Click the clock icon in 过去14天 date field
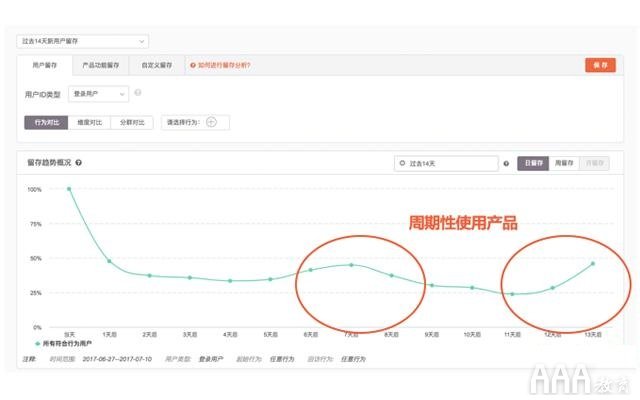The image size is (640, 400). [402, 162]
